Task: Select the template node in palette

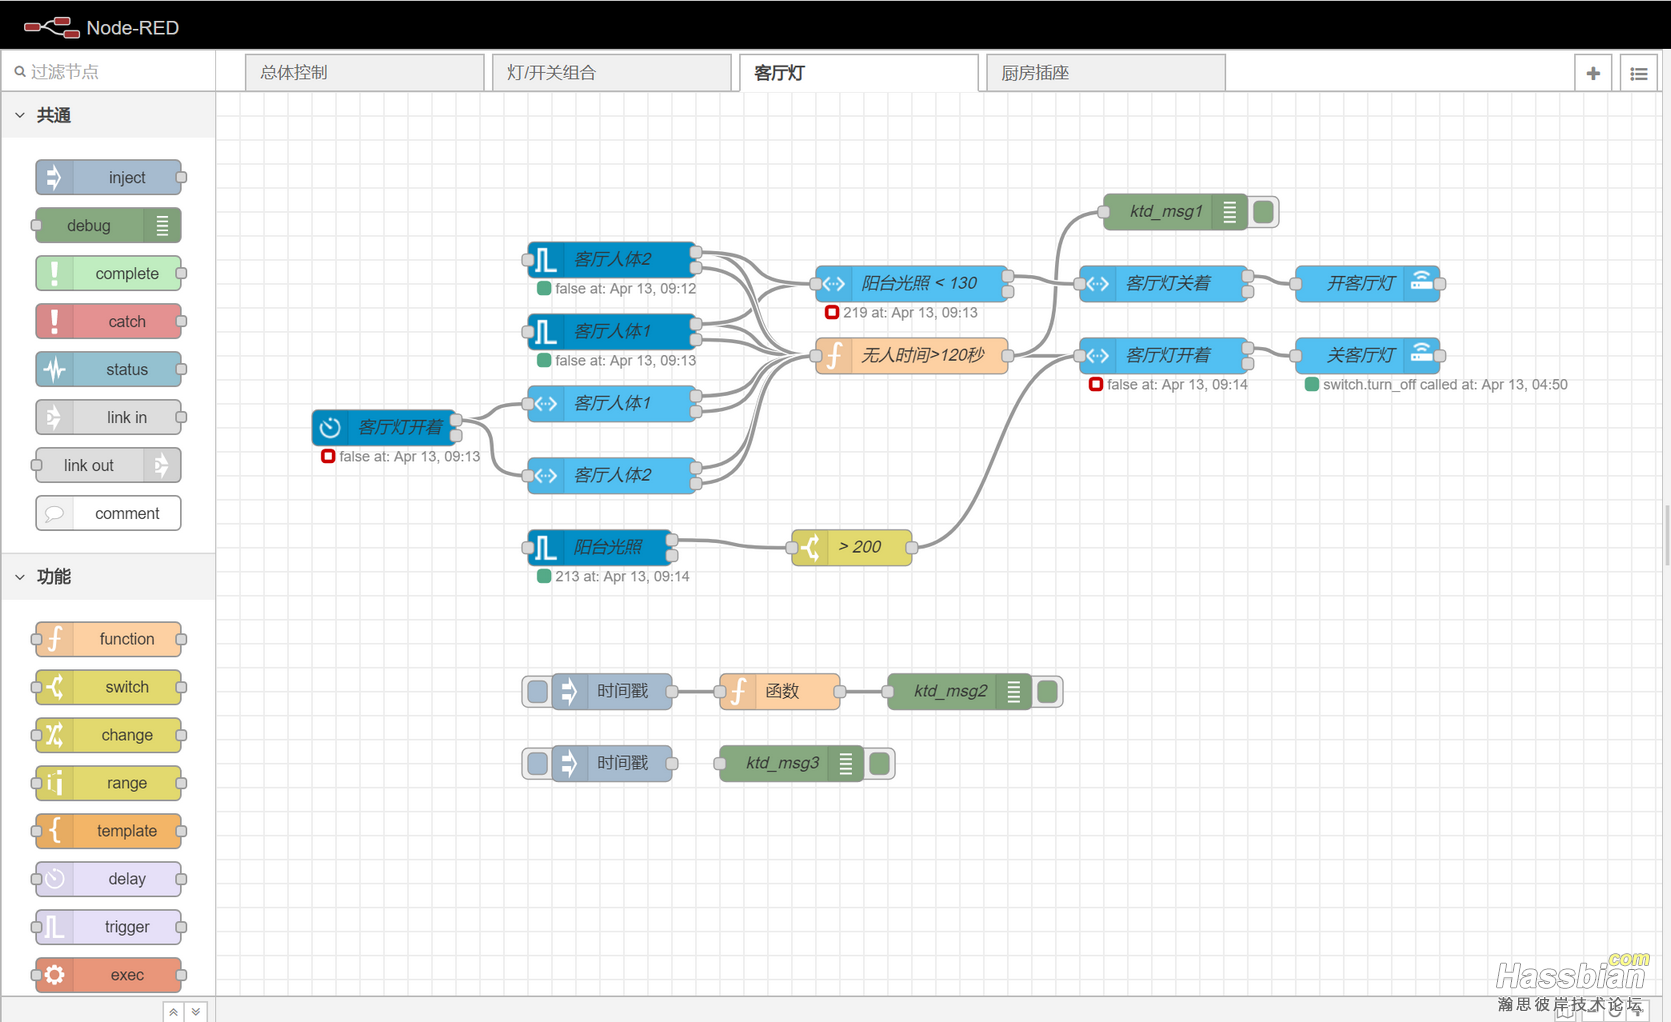Action: click(108, 831)
